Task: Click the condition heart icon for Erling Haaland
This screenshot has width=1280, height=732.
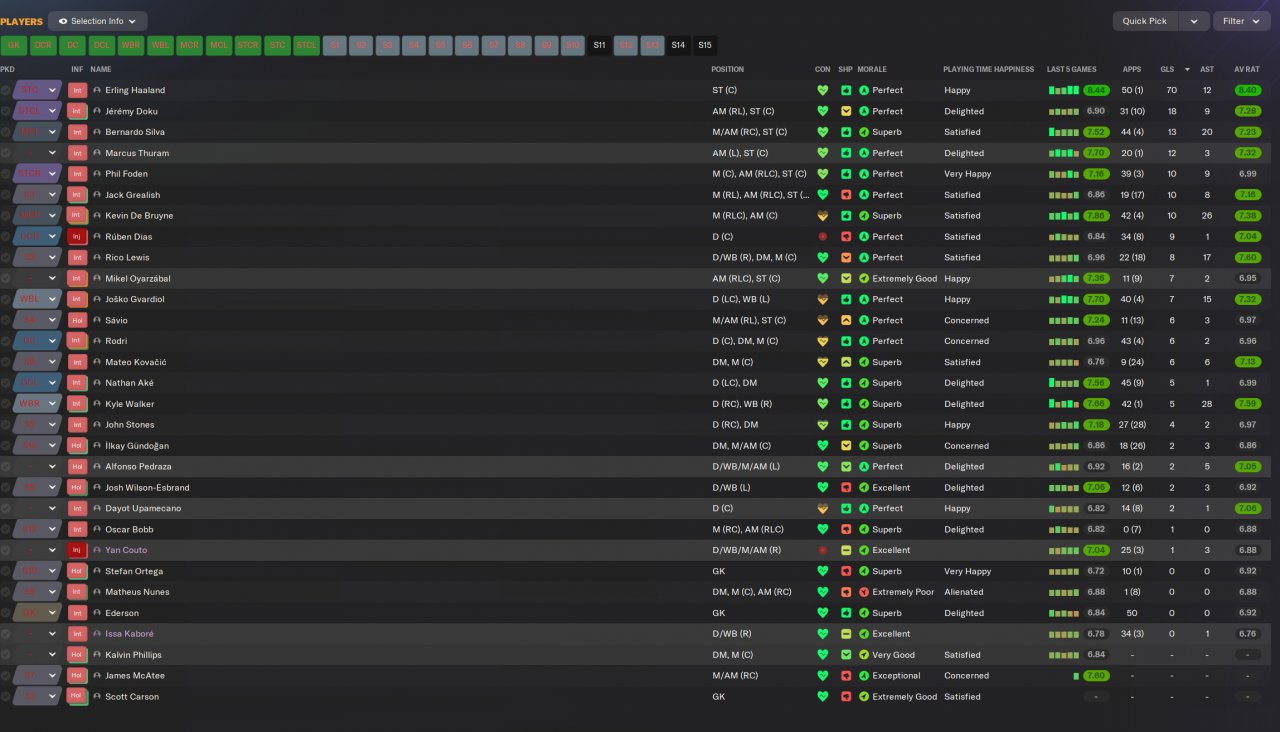Action: [823, 90]
